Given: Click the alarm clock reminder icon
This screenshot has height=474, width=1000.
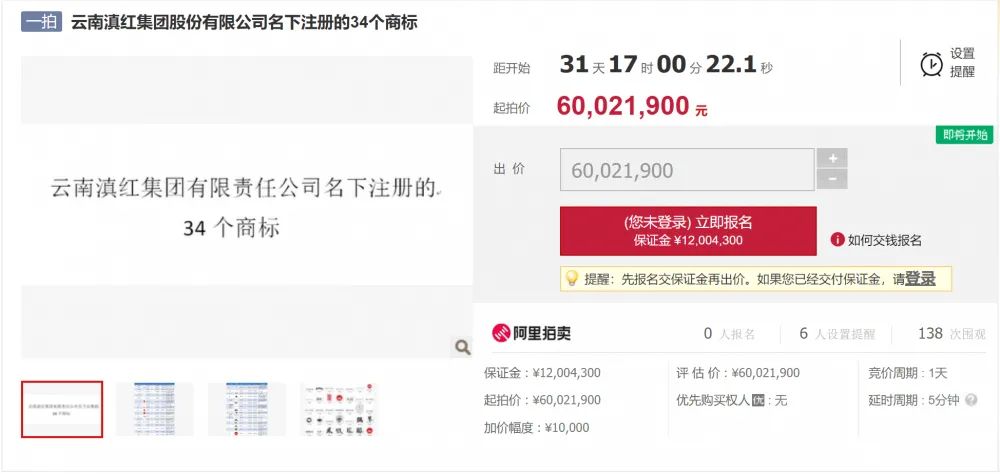Looking at the screenshot, I should [x=931, y=64].
